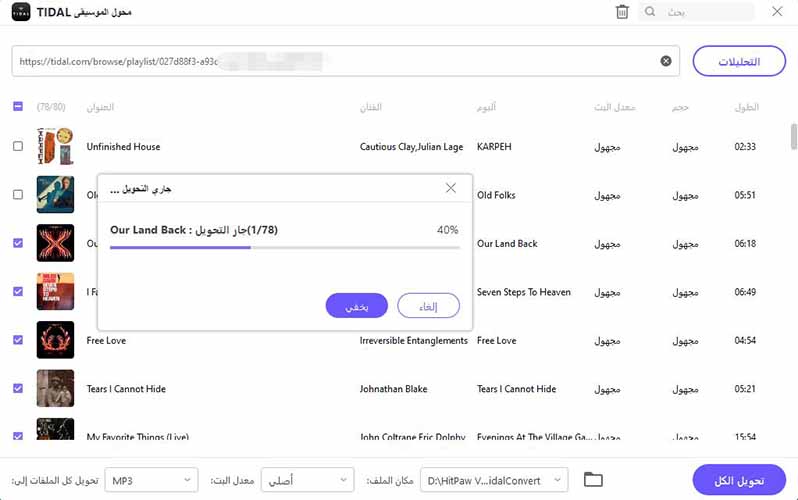
Task: Click the Seven Steps To Heaven album name
Action: click(524, 292)
